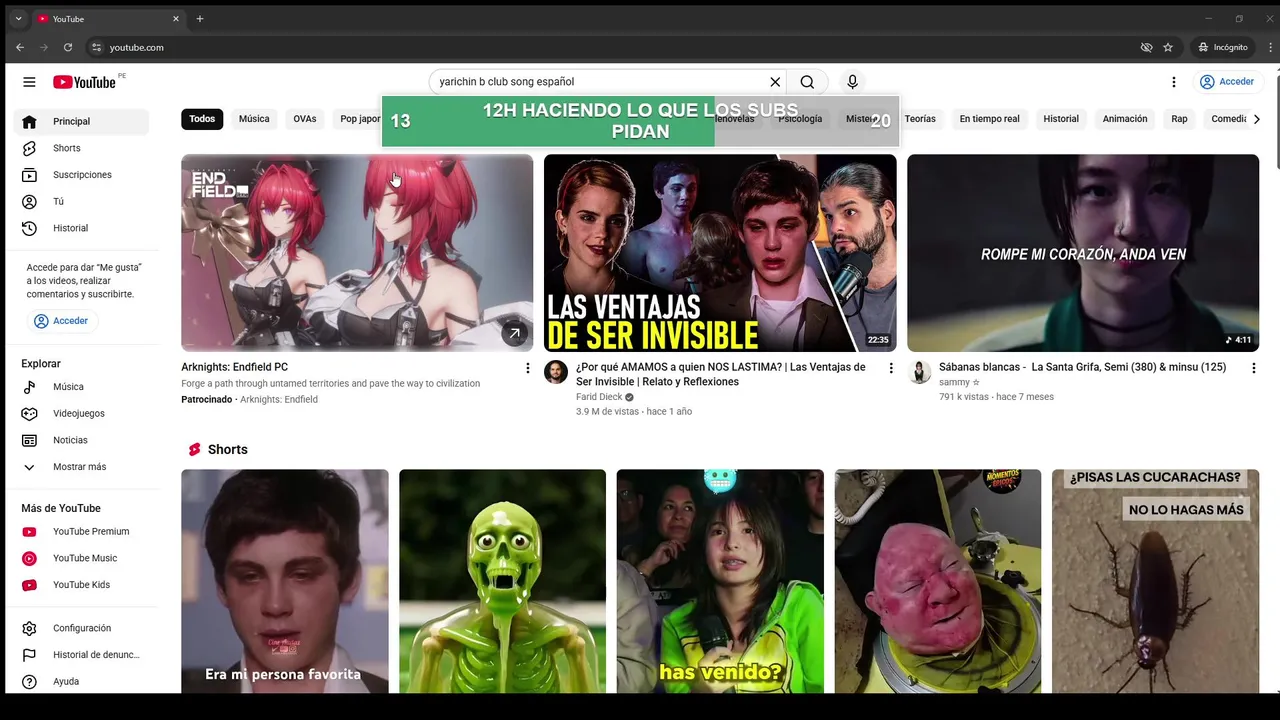
Task: Open Videojuegos under Explorar
Action: pyautogui.click(x=81, y=413)
